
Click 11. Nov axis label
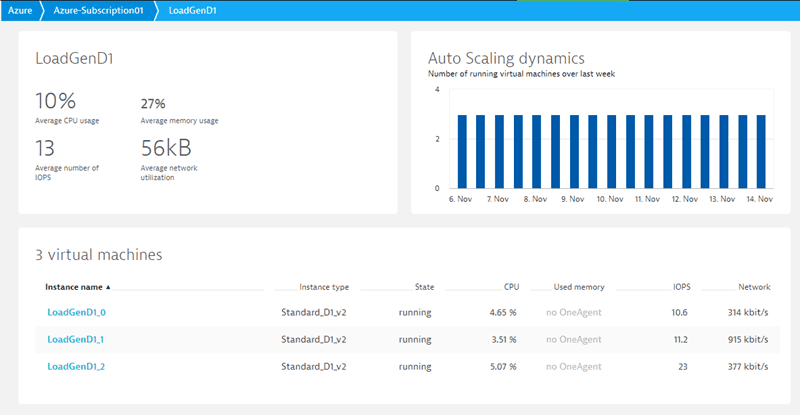pos(647,199)
